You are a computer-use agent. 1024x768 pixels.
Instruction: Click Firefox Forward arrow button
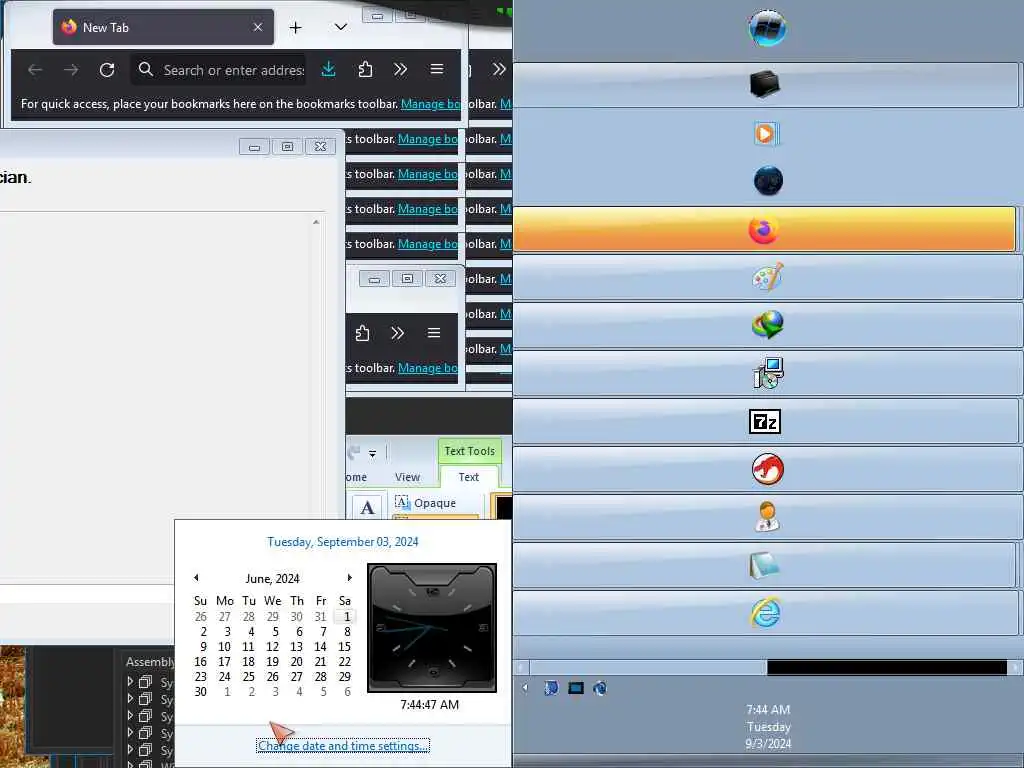point(71,69)
